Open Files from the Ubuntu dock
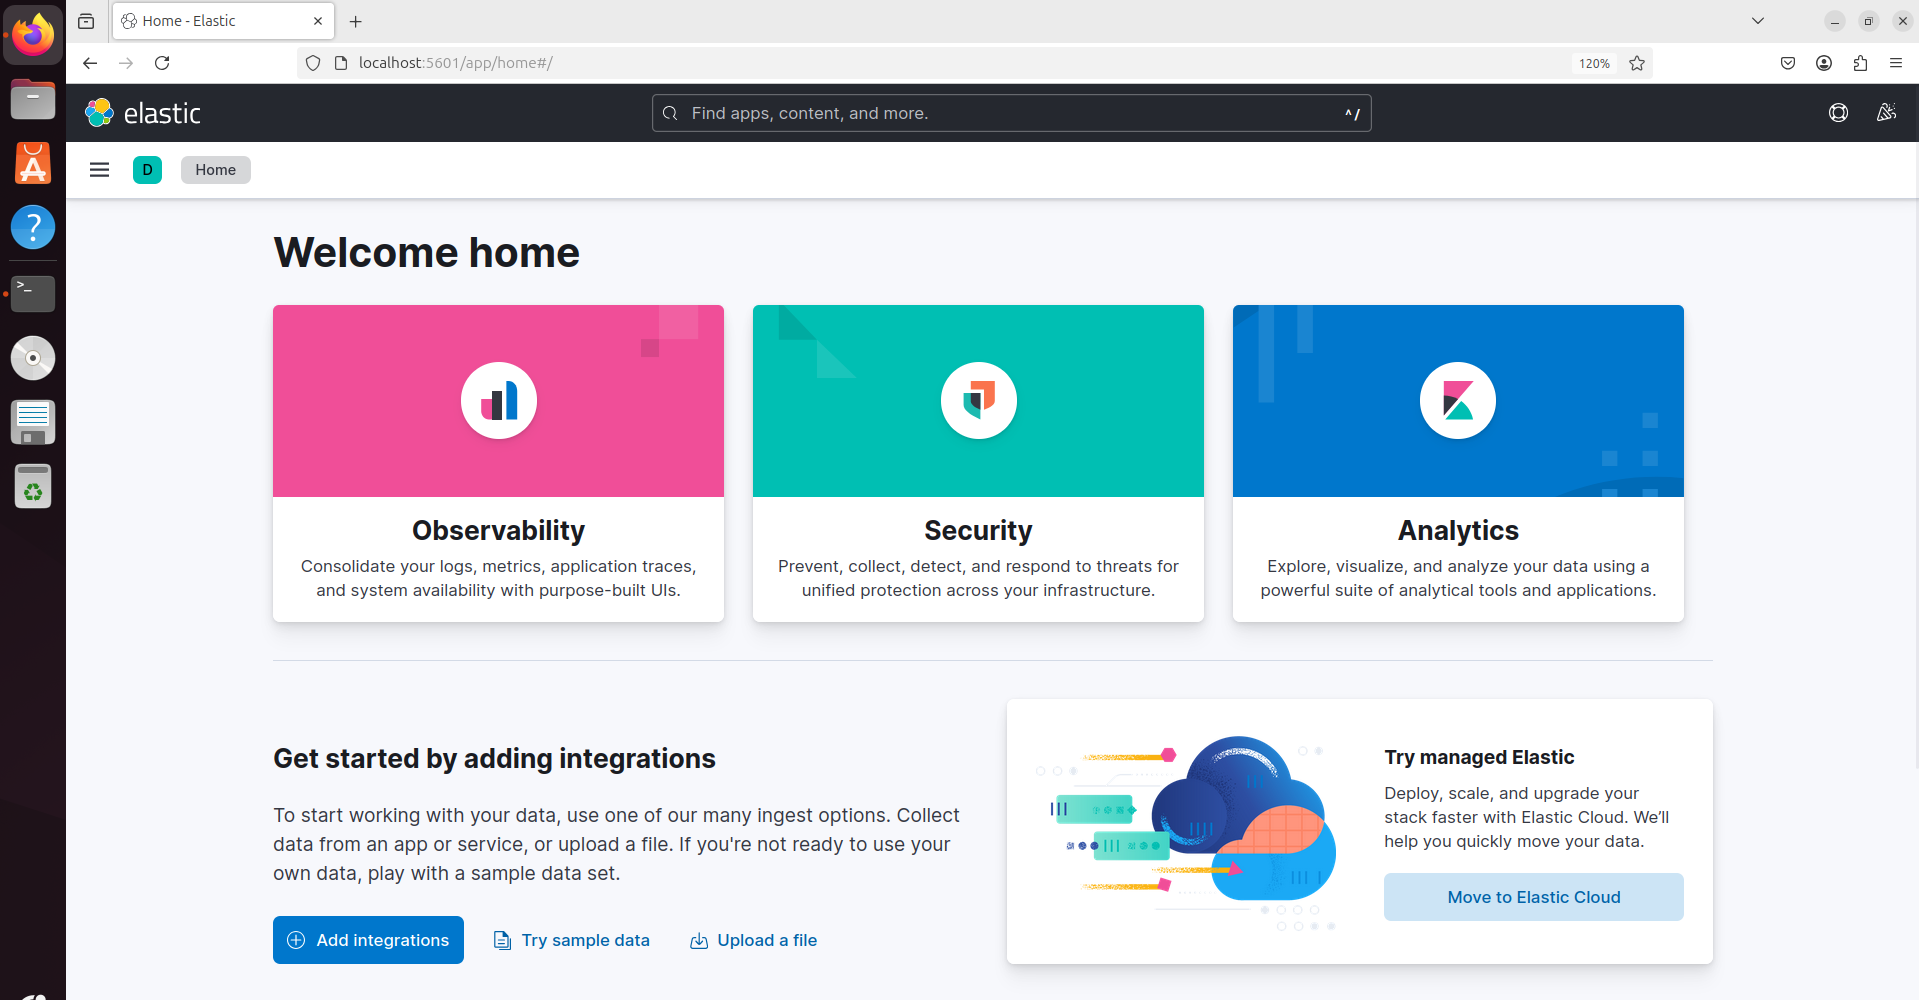 pyautogui.click(x=33, y=99)
